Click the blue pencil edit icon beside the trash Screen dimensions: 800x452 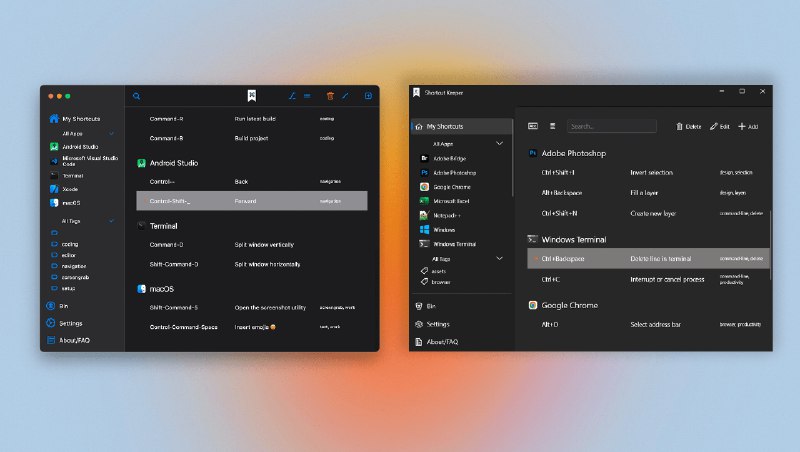(345, 96)
